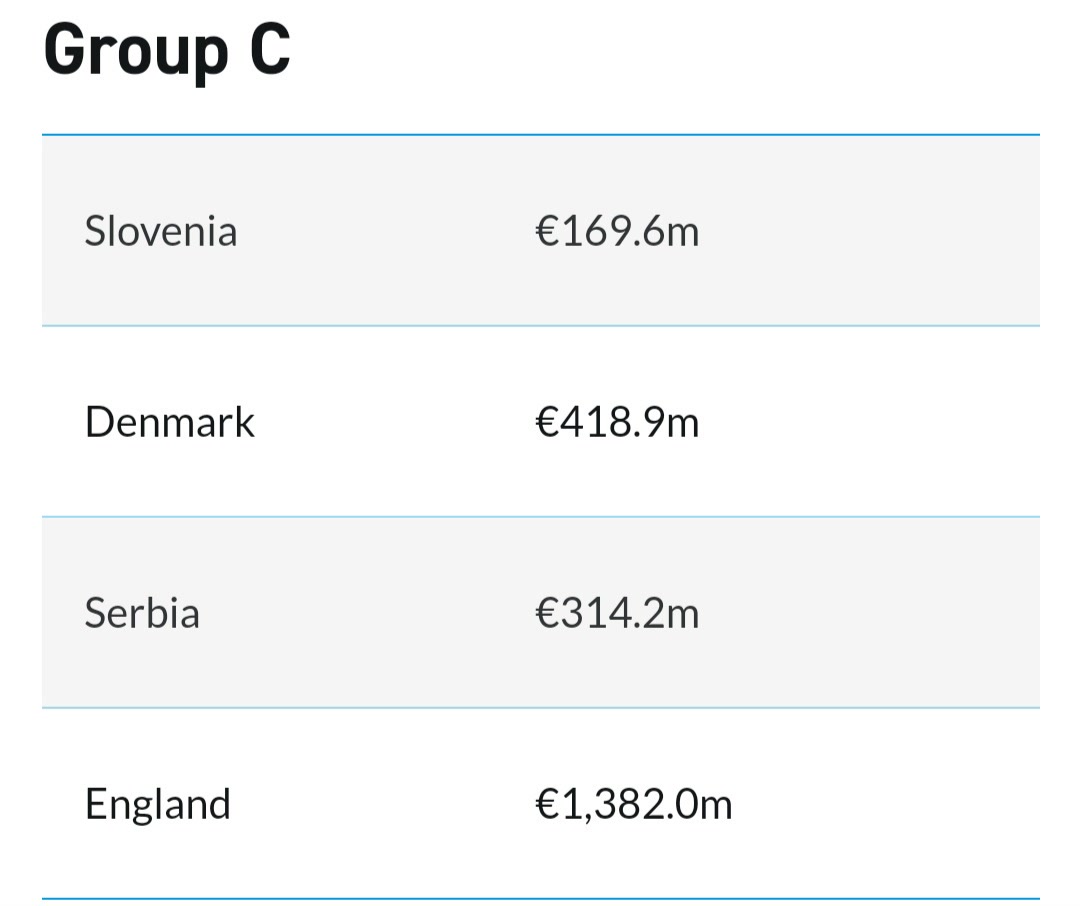Select the Denmark country name
Screen dimensions: 1080x906
[169, 422]
